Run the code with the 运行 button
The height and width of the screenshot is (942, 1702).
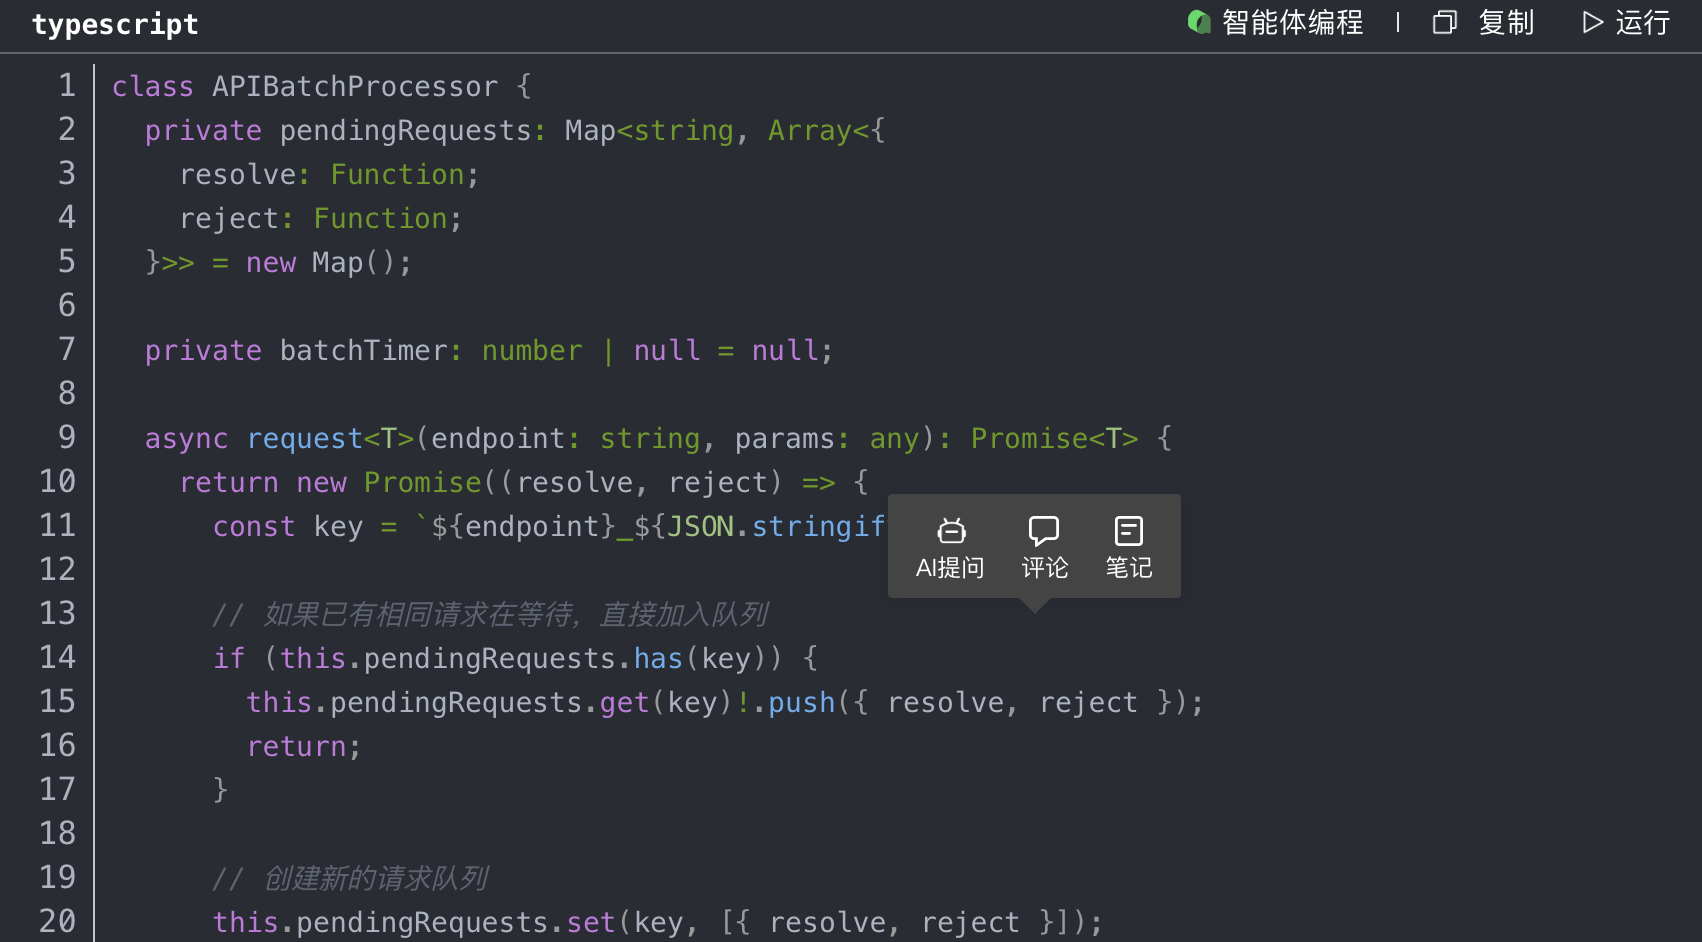1626,22
